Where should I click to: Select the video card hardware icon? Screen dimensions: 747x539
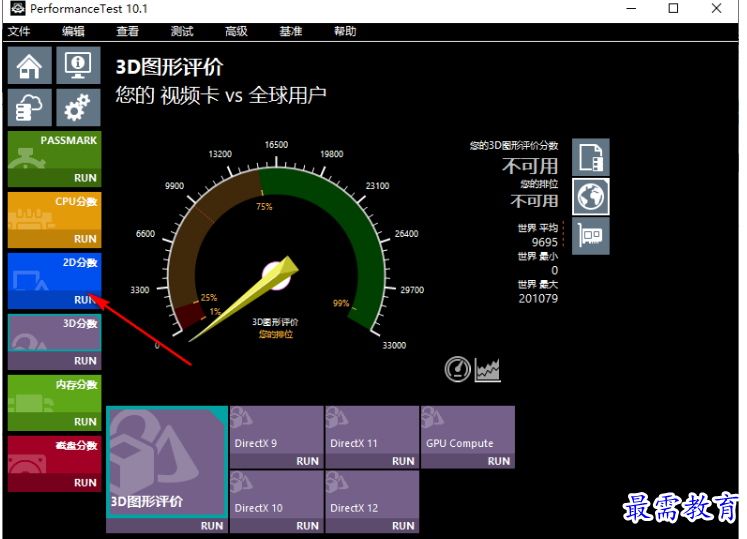591,236
